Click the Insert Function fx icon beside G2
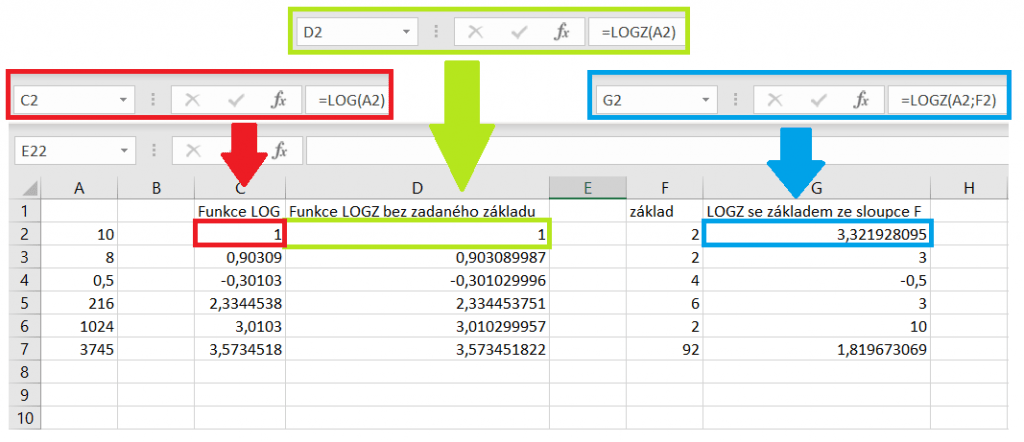The width and height of the screenshot is (1024, 442). point(861,100)
